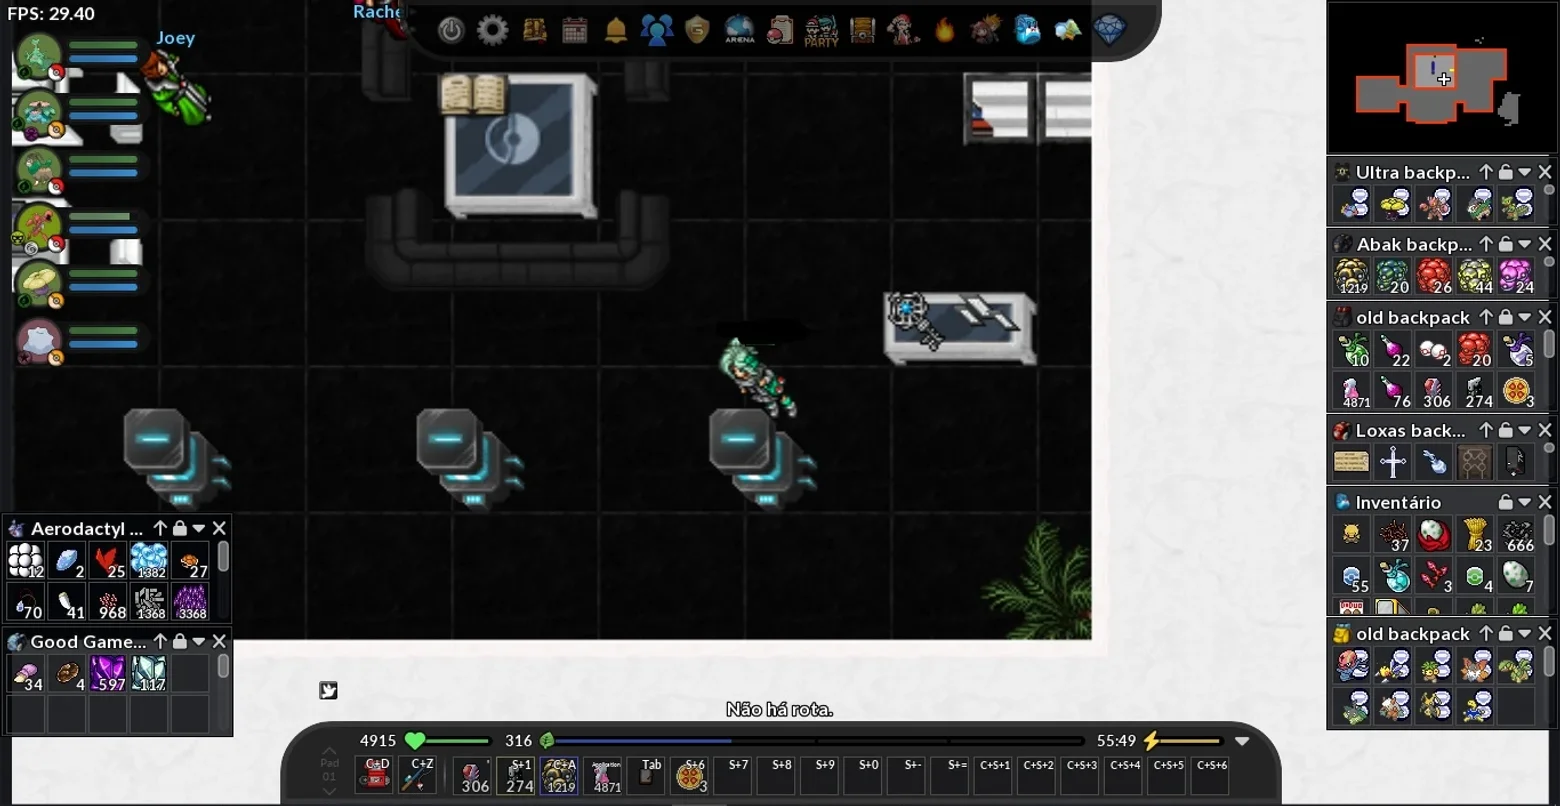The image size is (1560, 806).
Task: Use C+D hotkey red item slot
Action: [376, 775]
